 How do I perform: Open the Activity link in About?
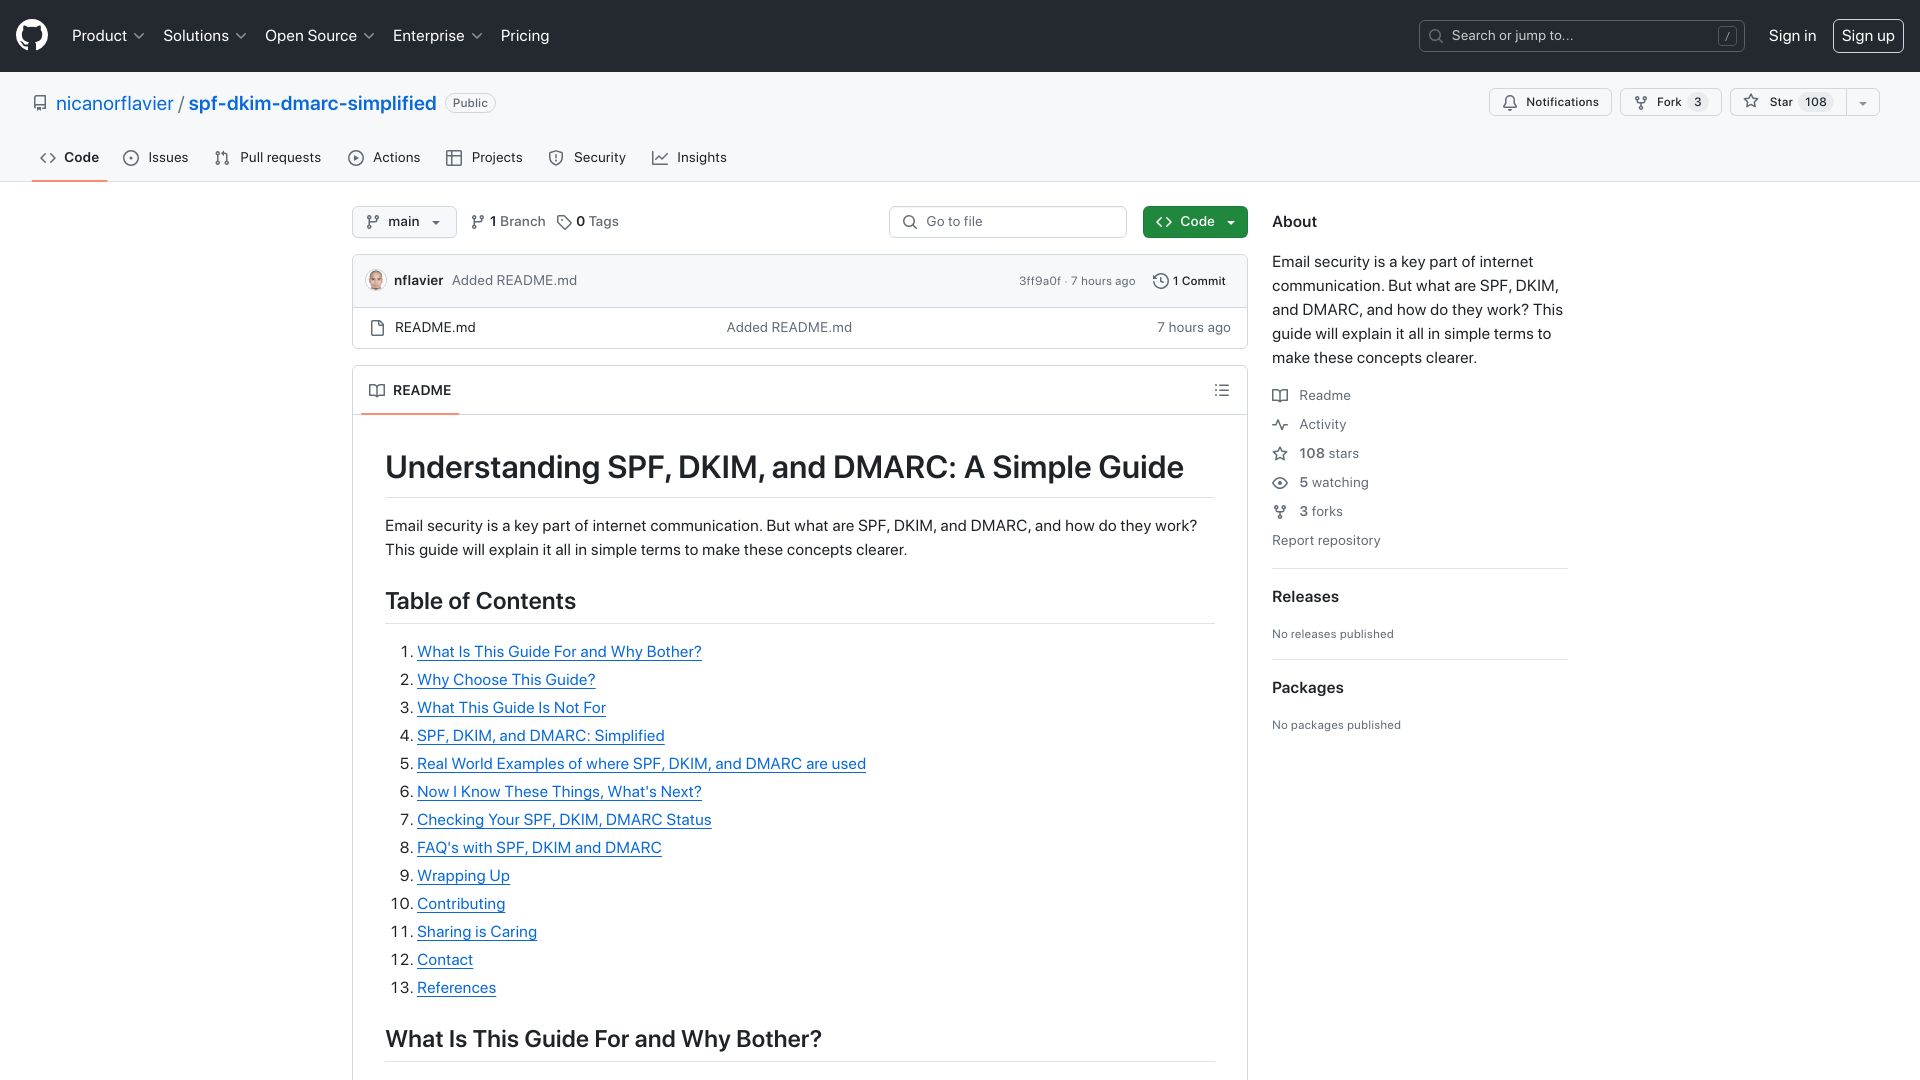point(1309,425)
